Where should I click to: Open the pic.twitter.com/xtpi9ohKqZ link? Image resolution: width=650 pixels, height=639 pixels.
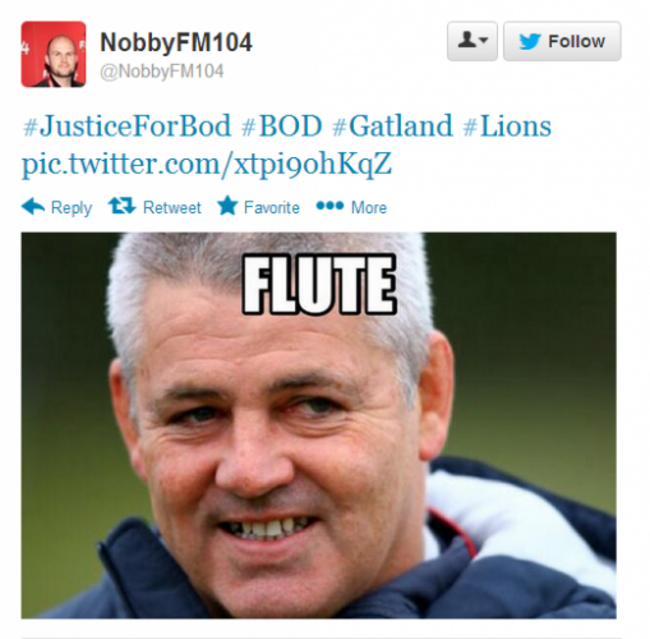click(x=206, y=164)
